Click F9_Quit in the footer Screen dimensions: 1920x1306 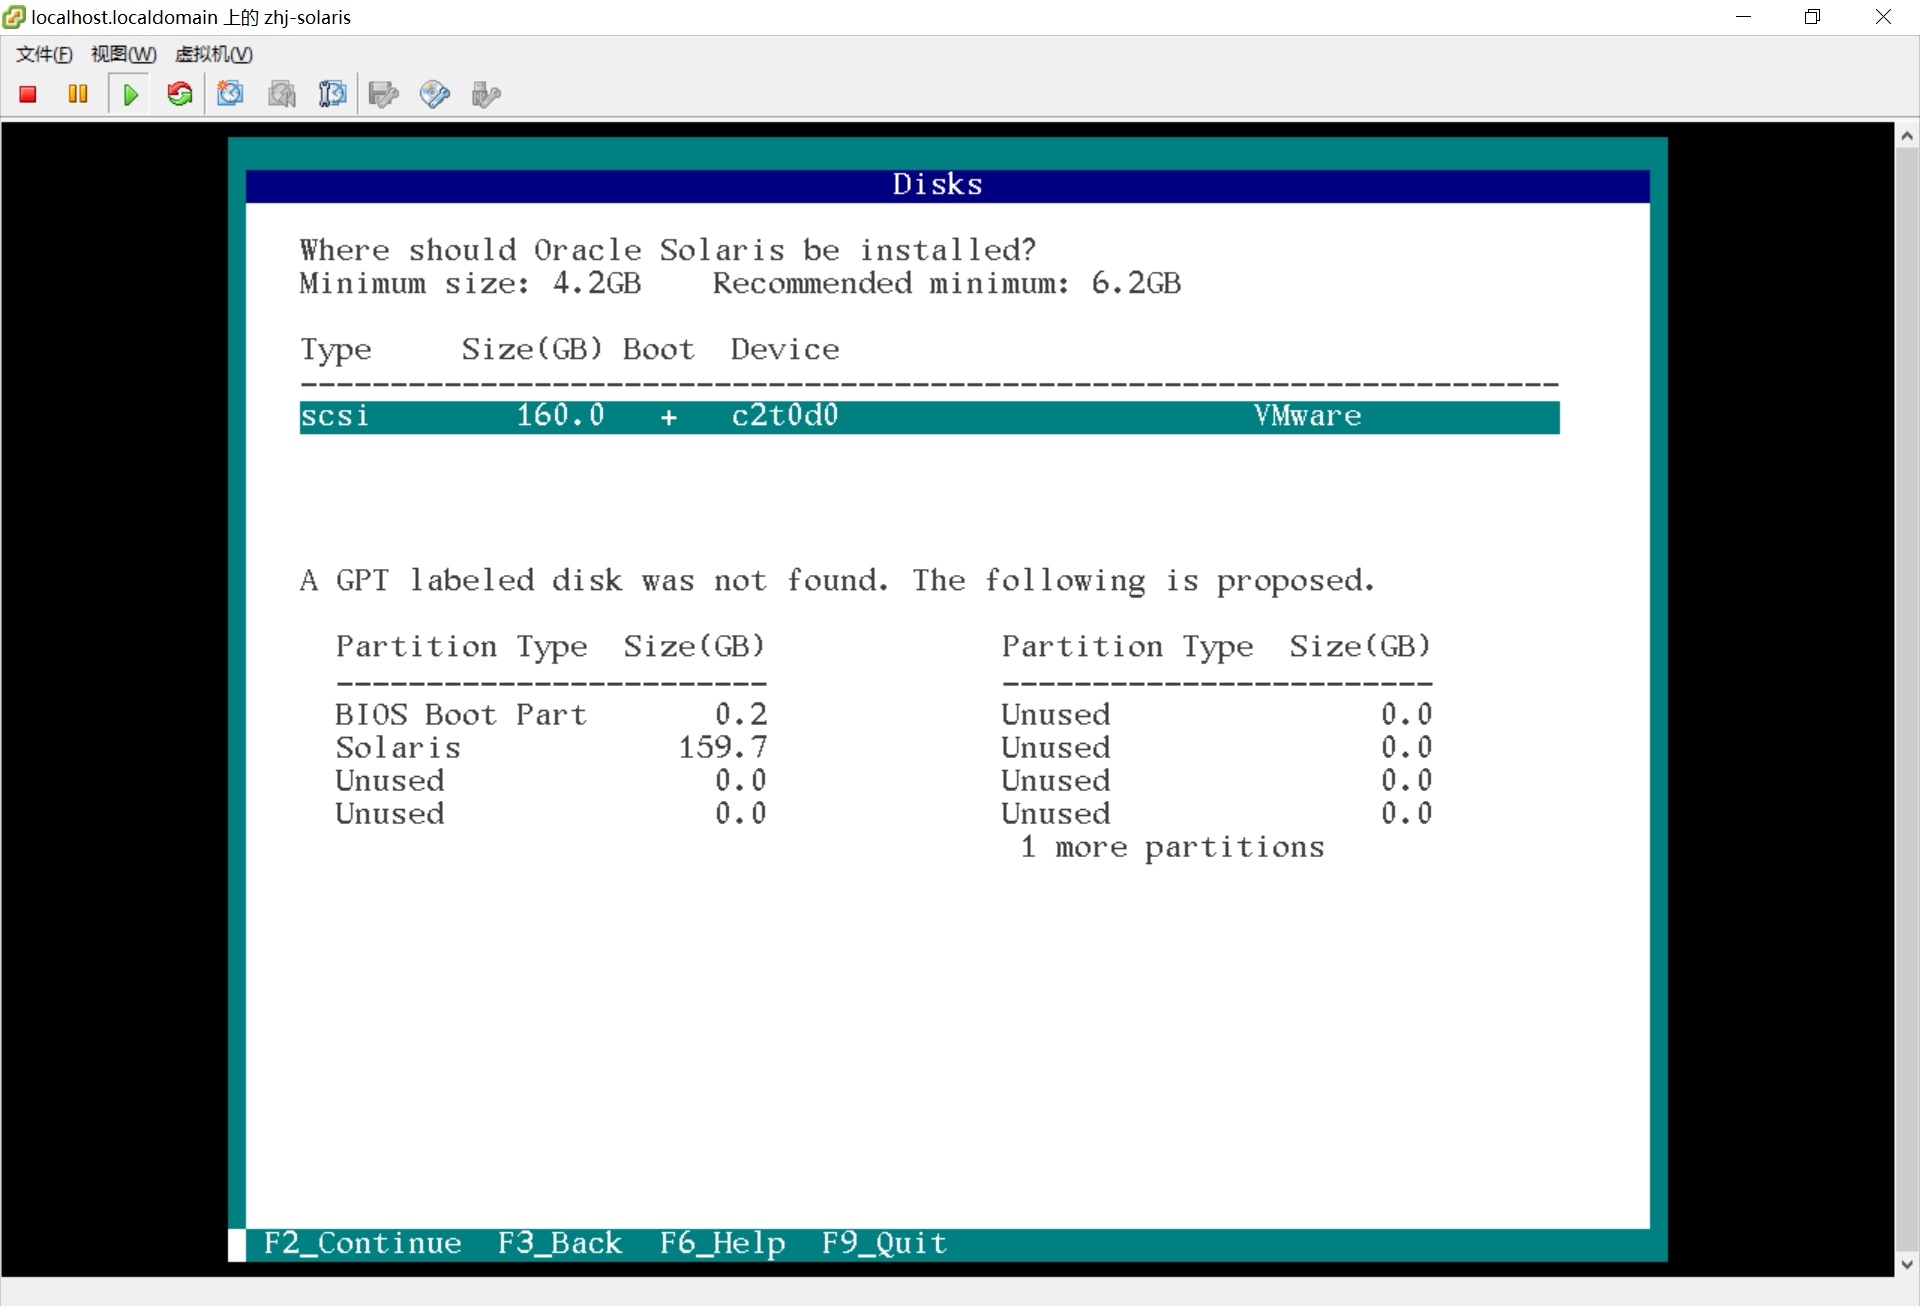pos(884,1243)
